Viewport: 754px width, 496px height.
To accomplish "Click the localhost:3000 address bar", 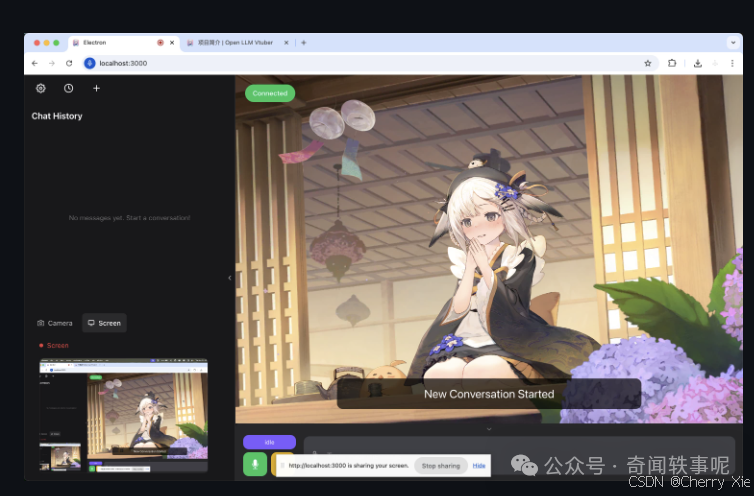I will point(368,63).
